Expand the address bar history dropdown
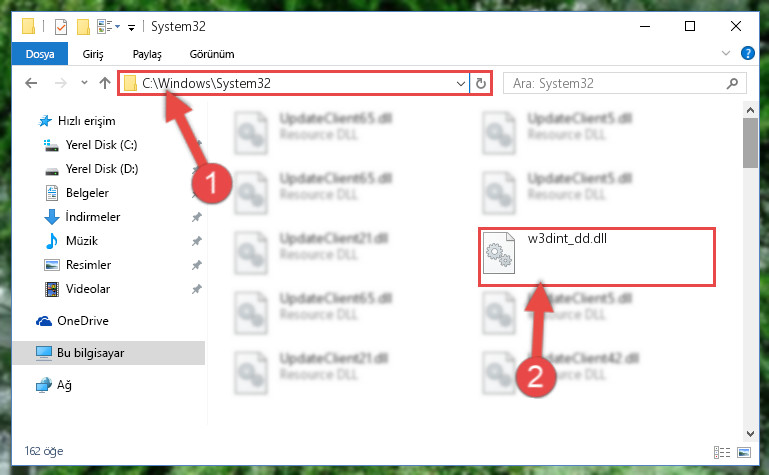769x475 pixels. coord(461,83)
